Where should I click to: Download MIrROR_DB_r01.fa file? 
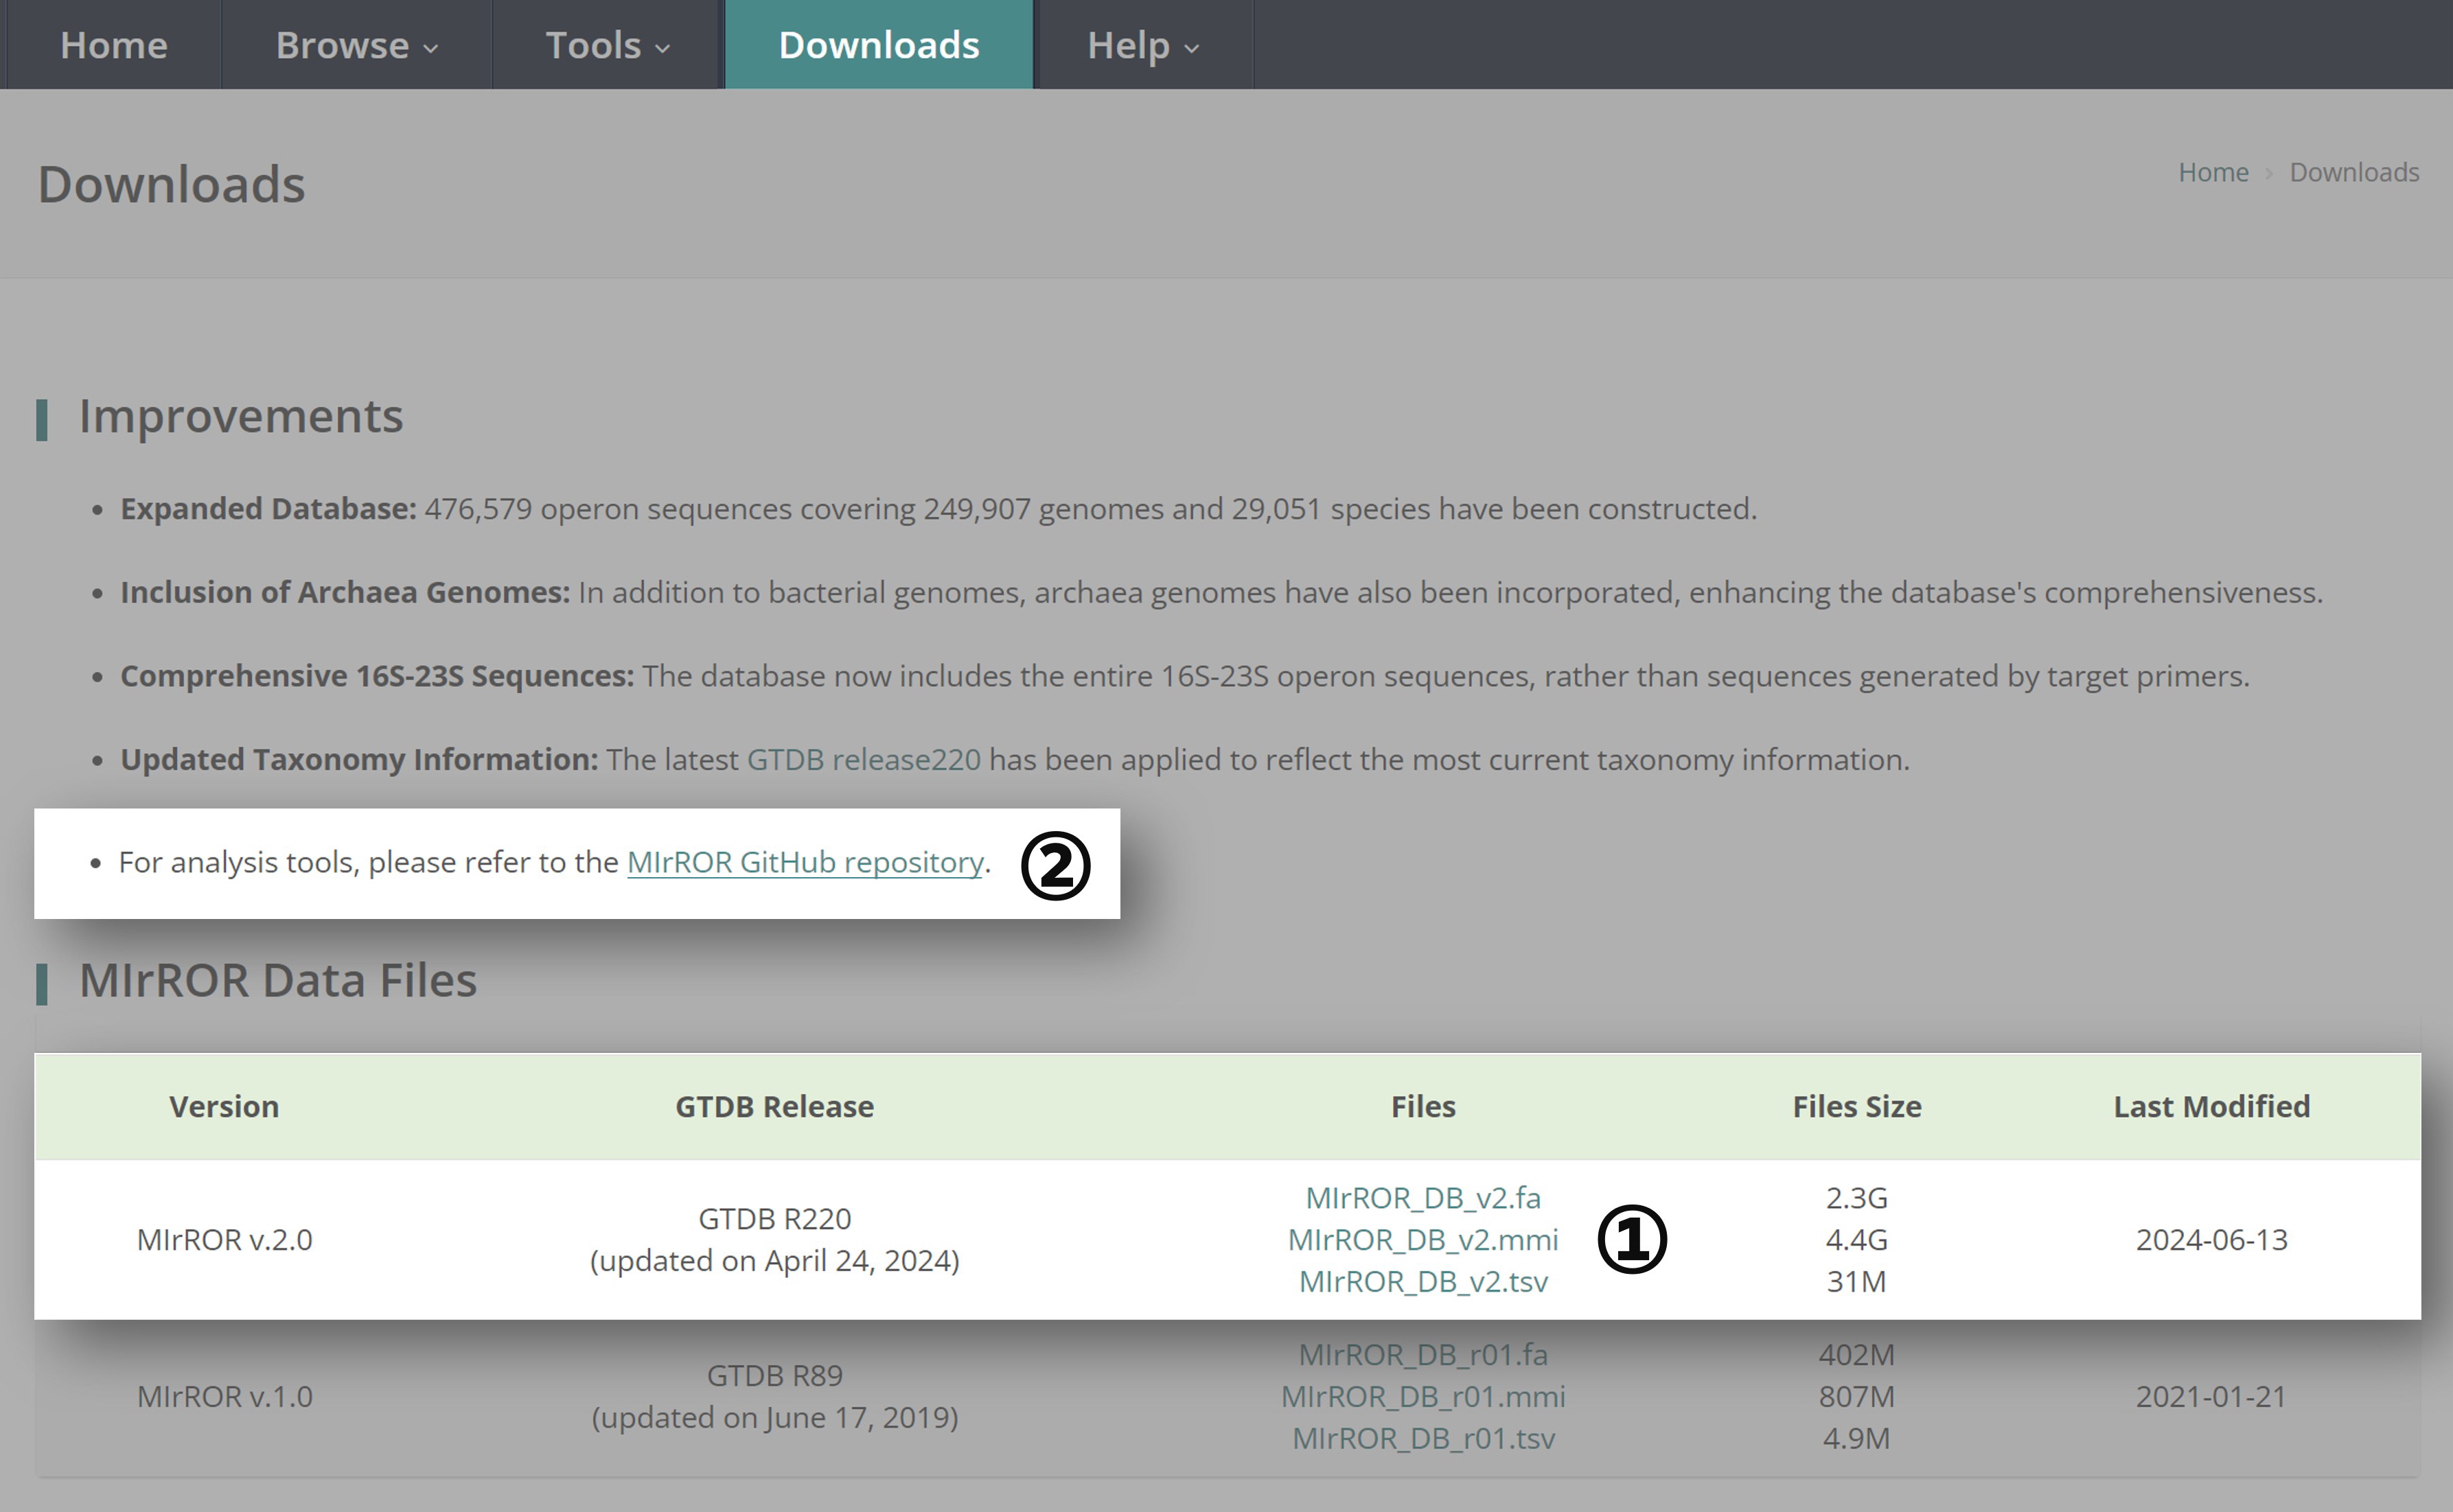1422,1354
